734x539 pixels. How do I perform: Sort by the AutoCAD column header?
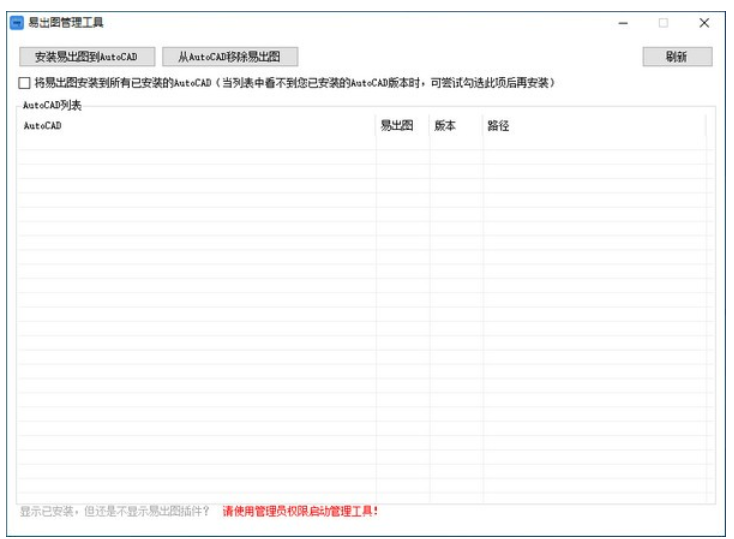click(x=197, y=126)
